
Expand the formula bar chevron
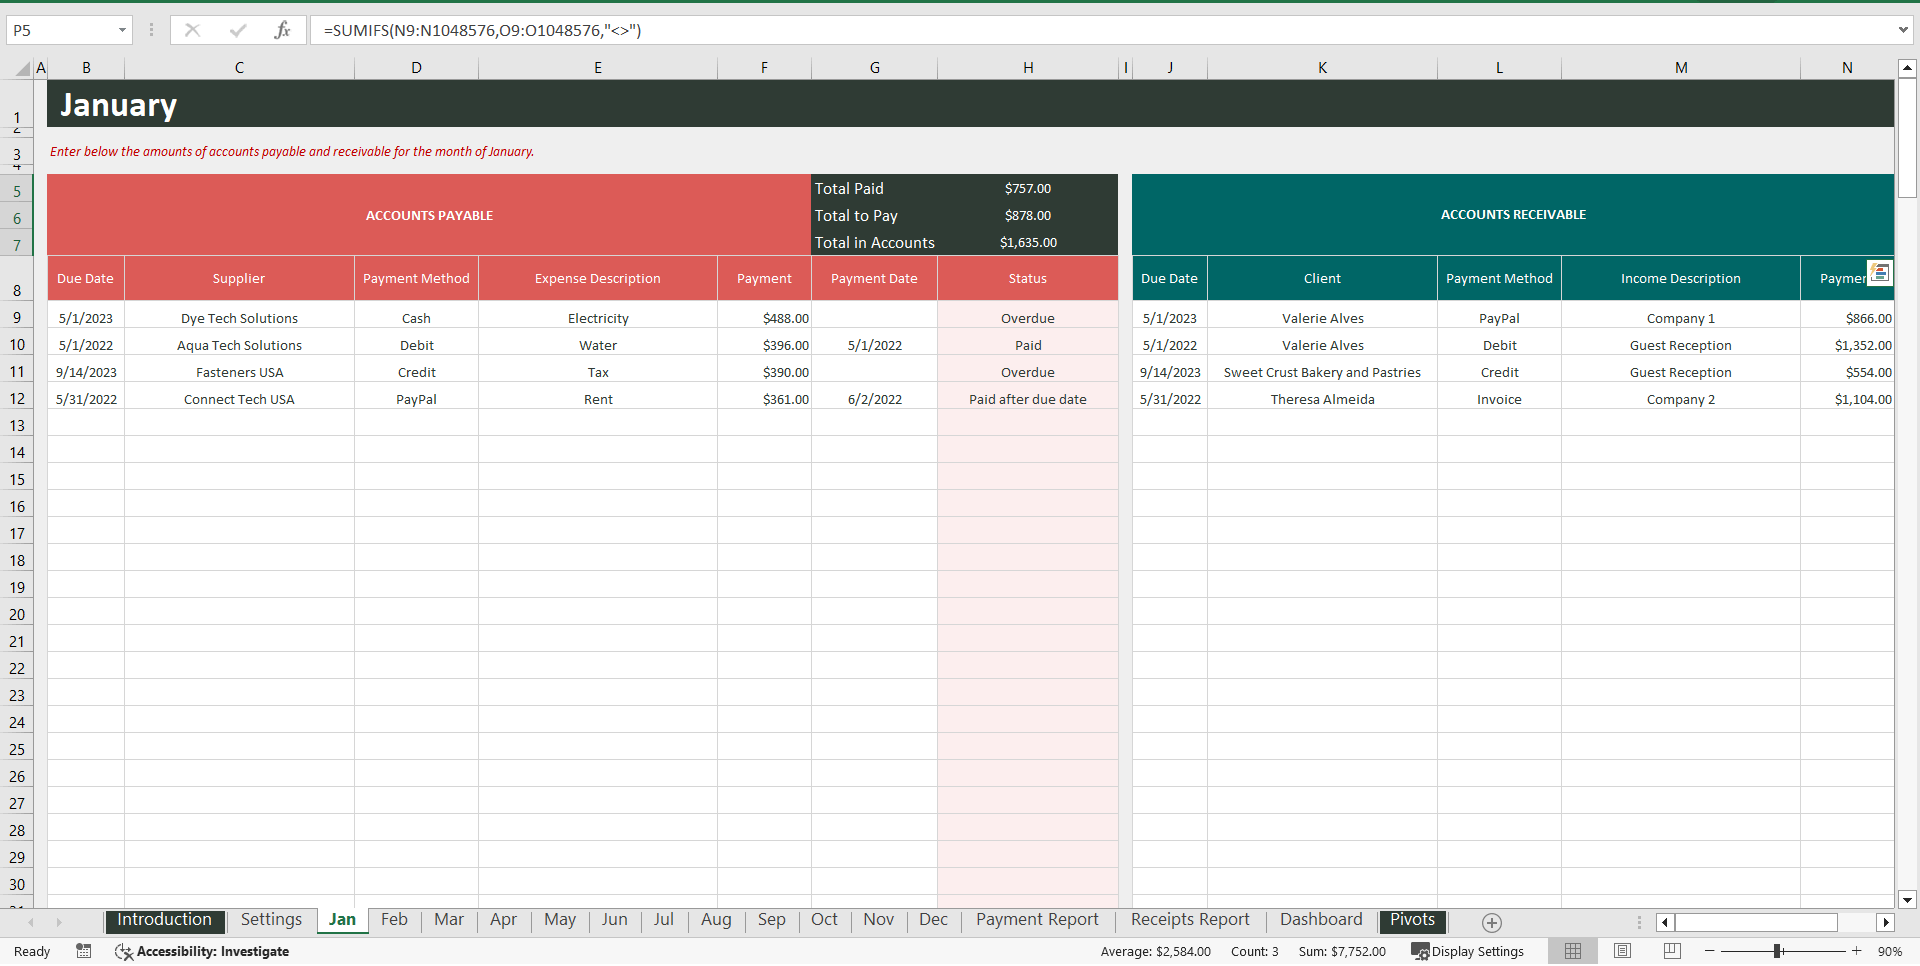click(x=1903, y=30)
